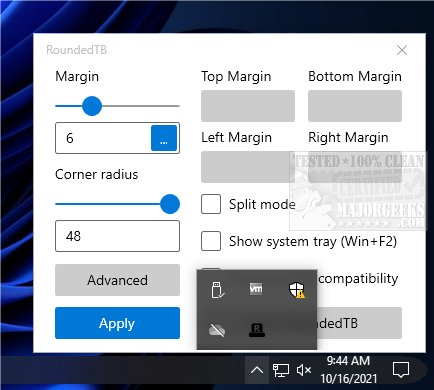Image resolution: width=434 pixels, height=390 pixels.
Task: Open the Advanced settings button
Action: pos(117,280)
